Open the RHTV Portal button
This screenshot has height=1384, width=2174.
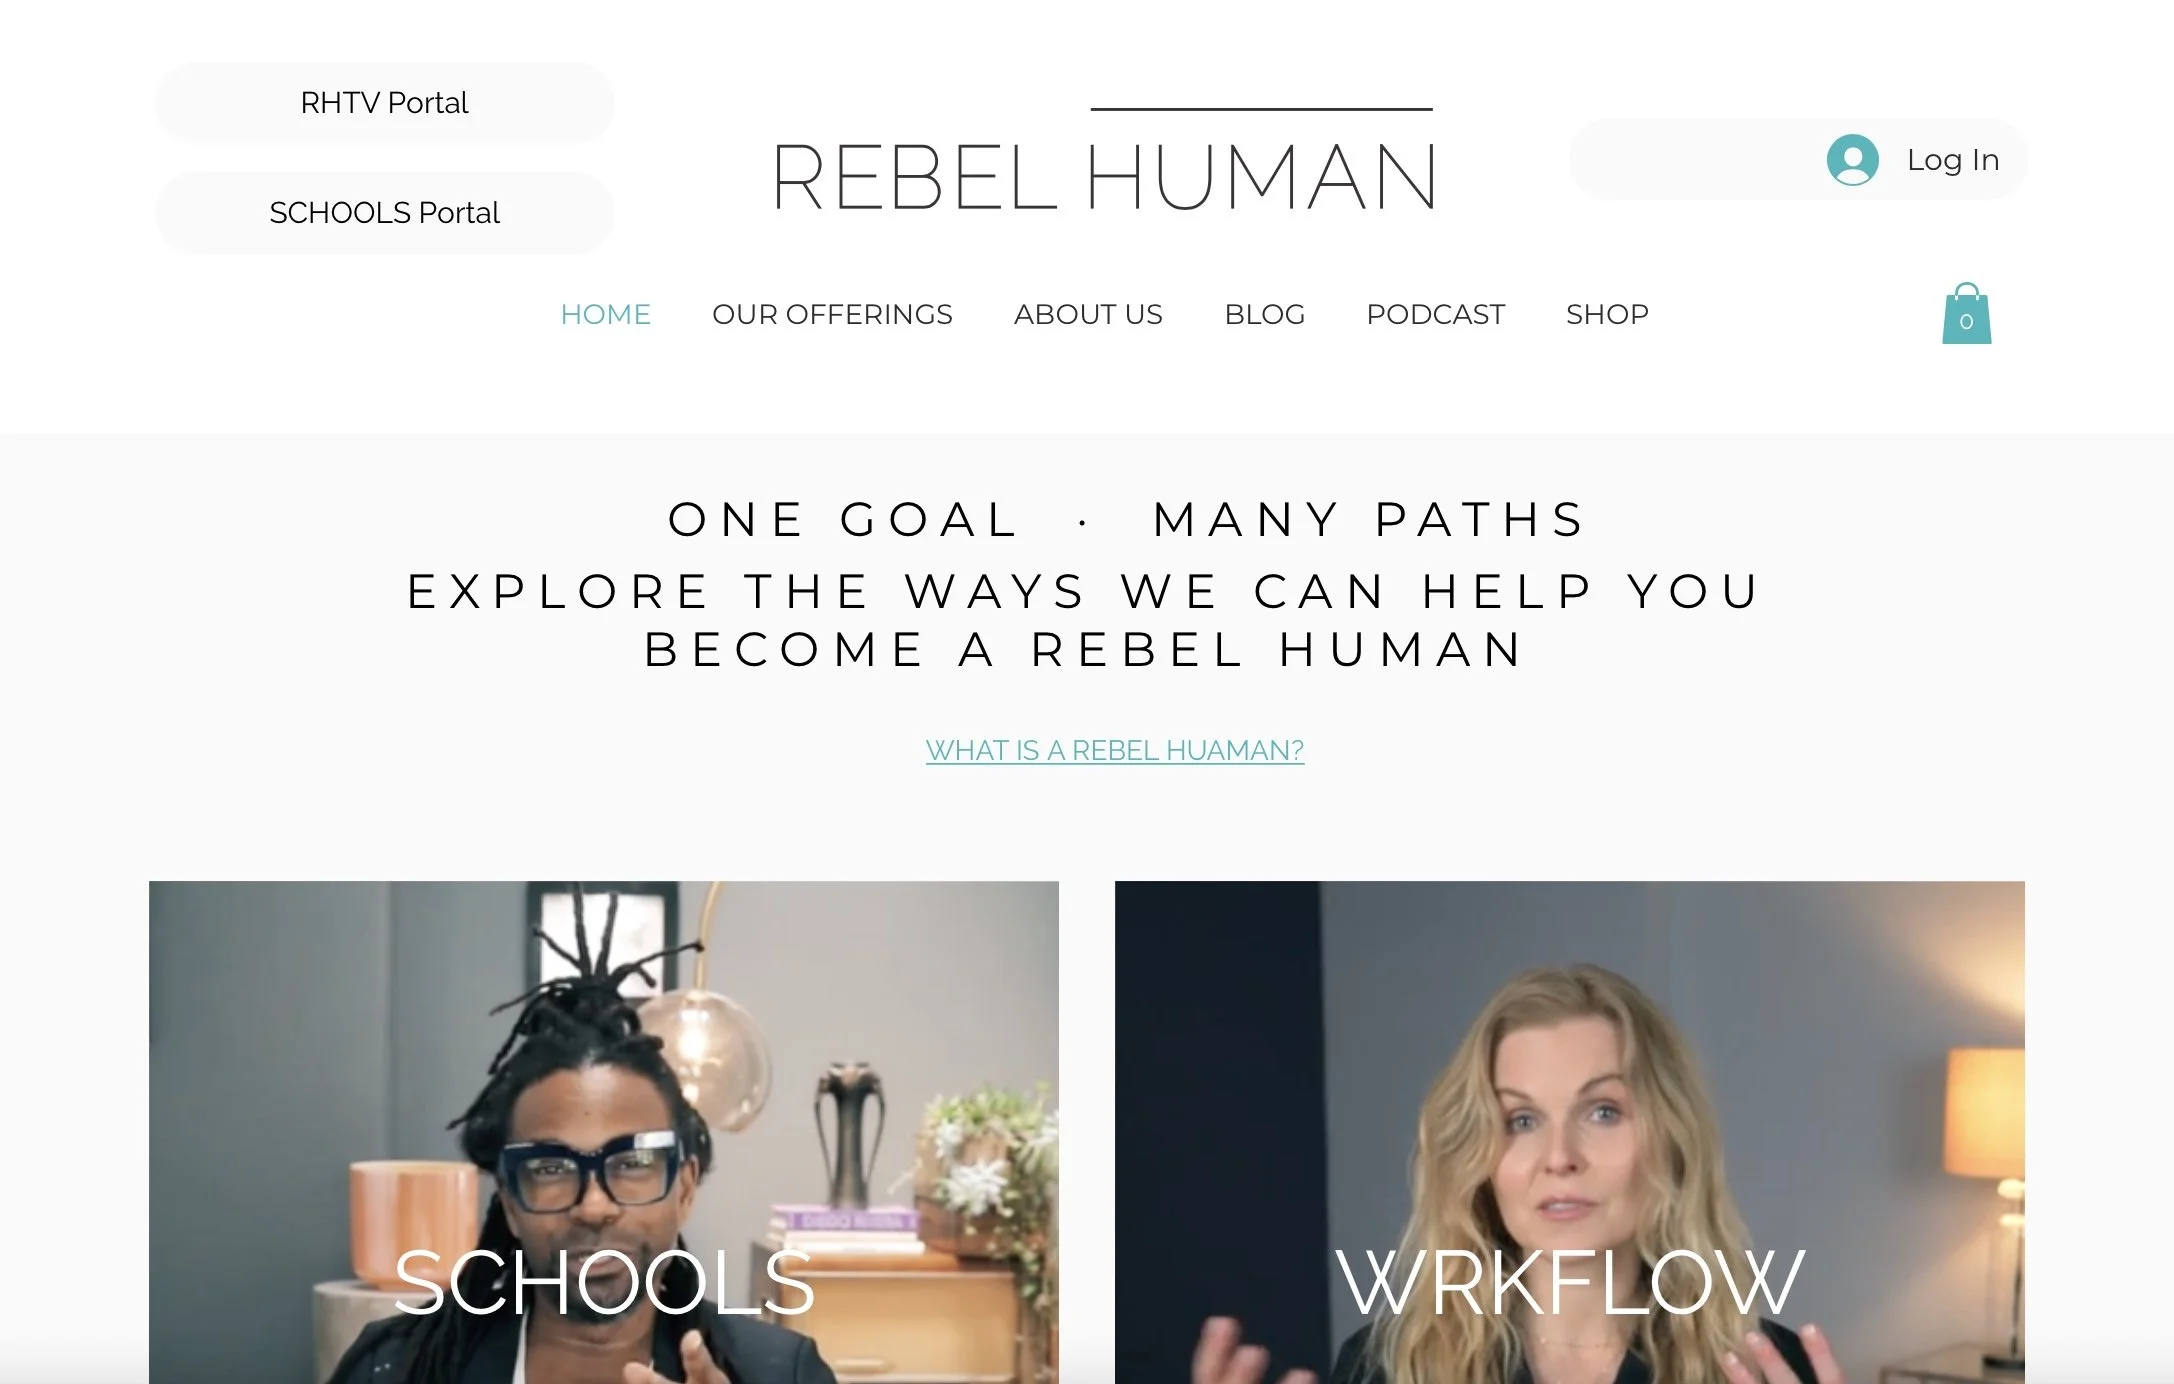[384, 103]
